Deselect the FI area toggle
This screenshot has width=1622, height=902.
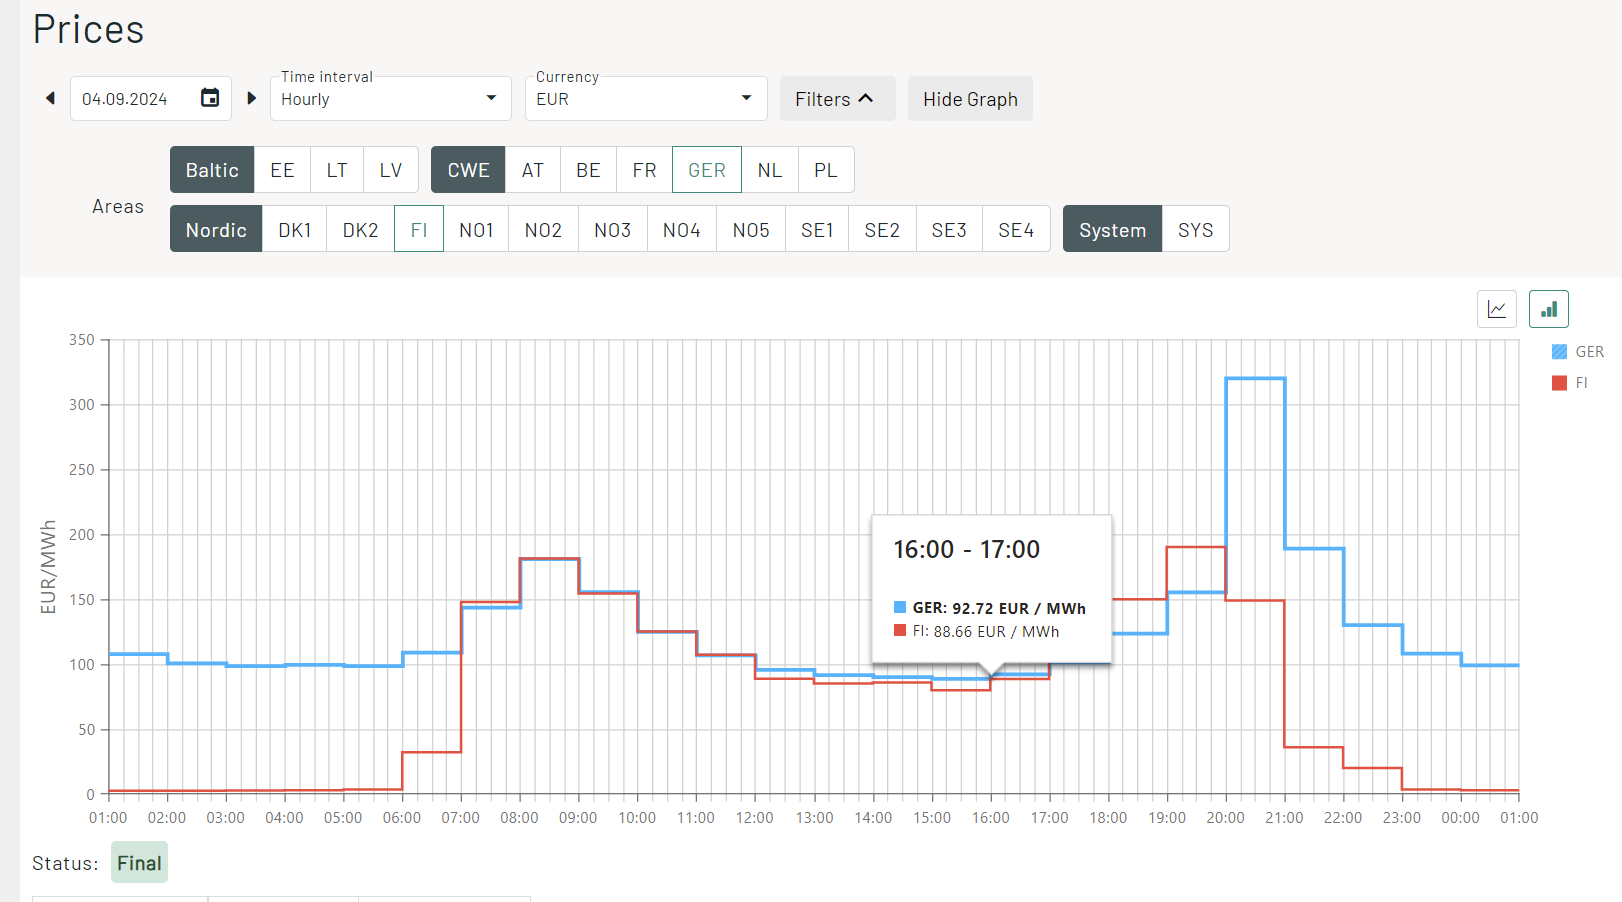(x=419, y=230)
